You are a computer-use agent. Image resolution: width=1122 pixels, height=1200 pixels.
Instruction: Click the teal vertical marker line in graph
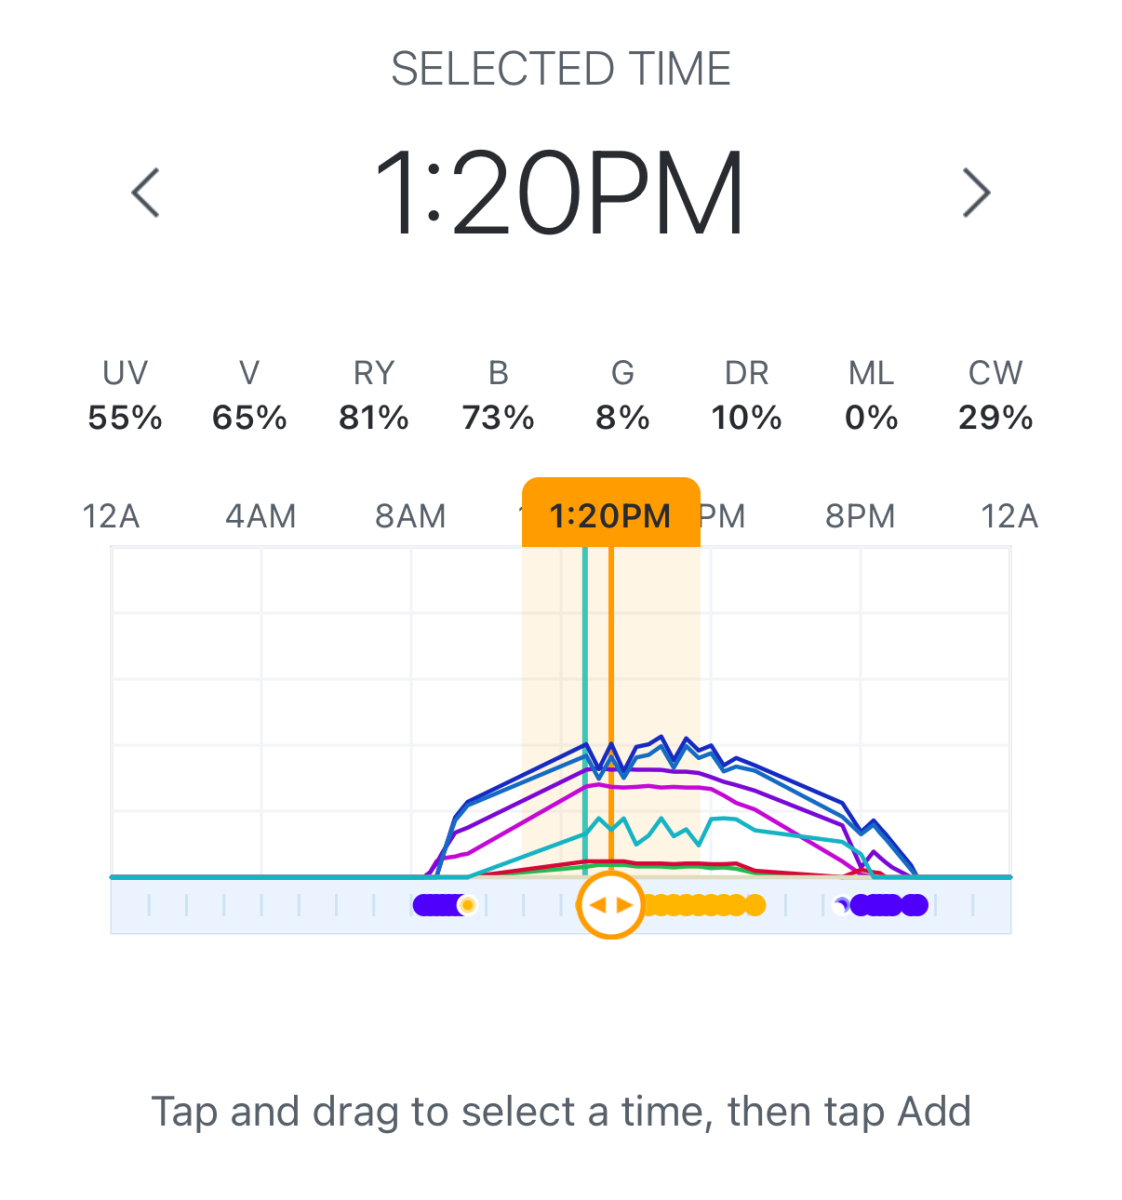[585, 711]
